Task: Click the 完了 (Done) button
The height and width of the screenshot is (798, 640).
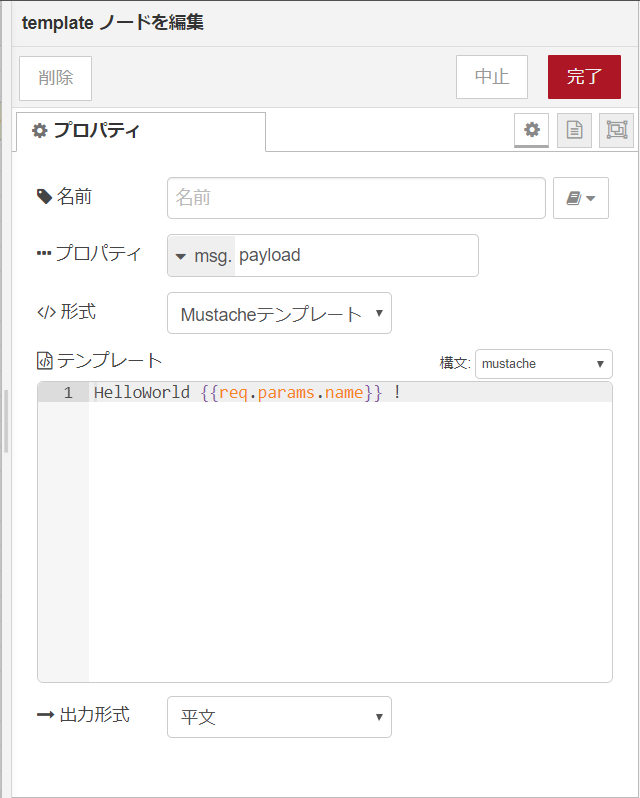Action: click(584, 77)
